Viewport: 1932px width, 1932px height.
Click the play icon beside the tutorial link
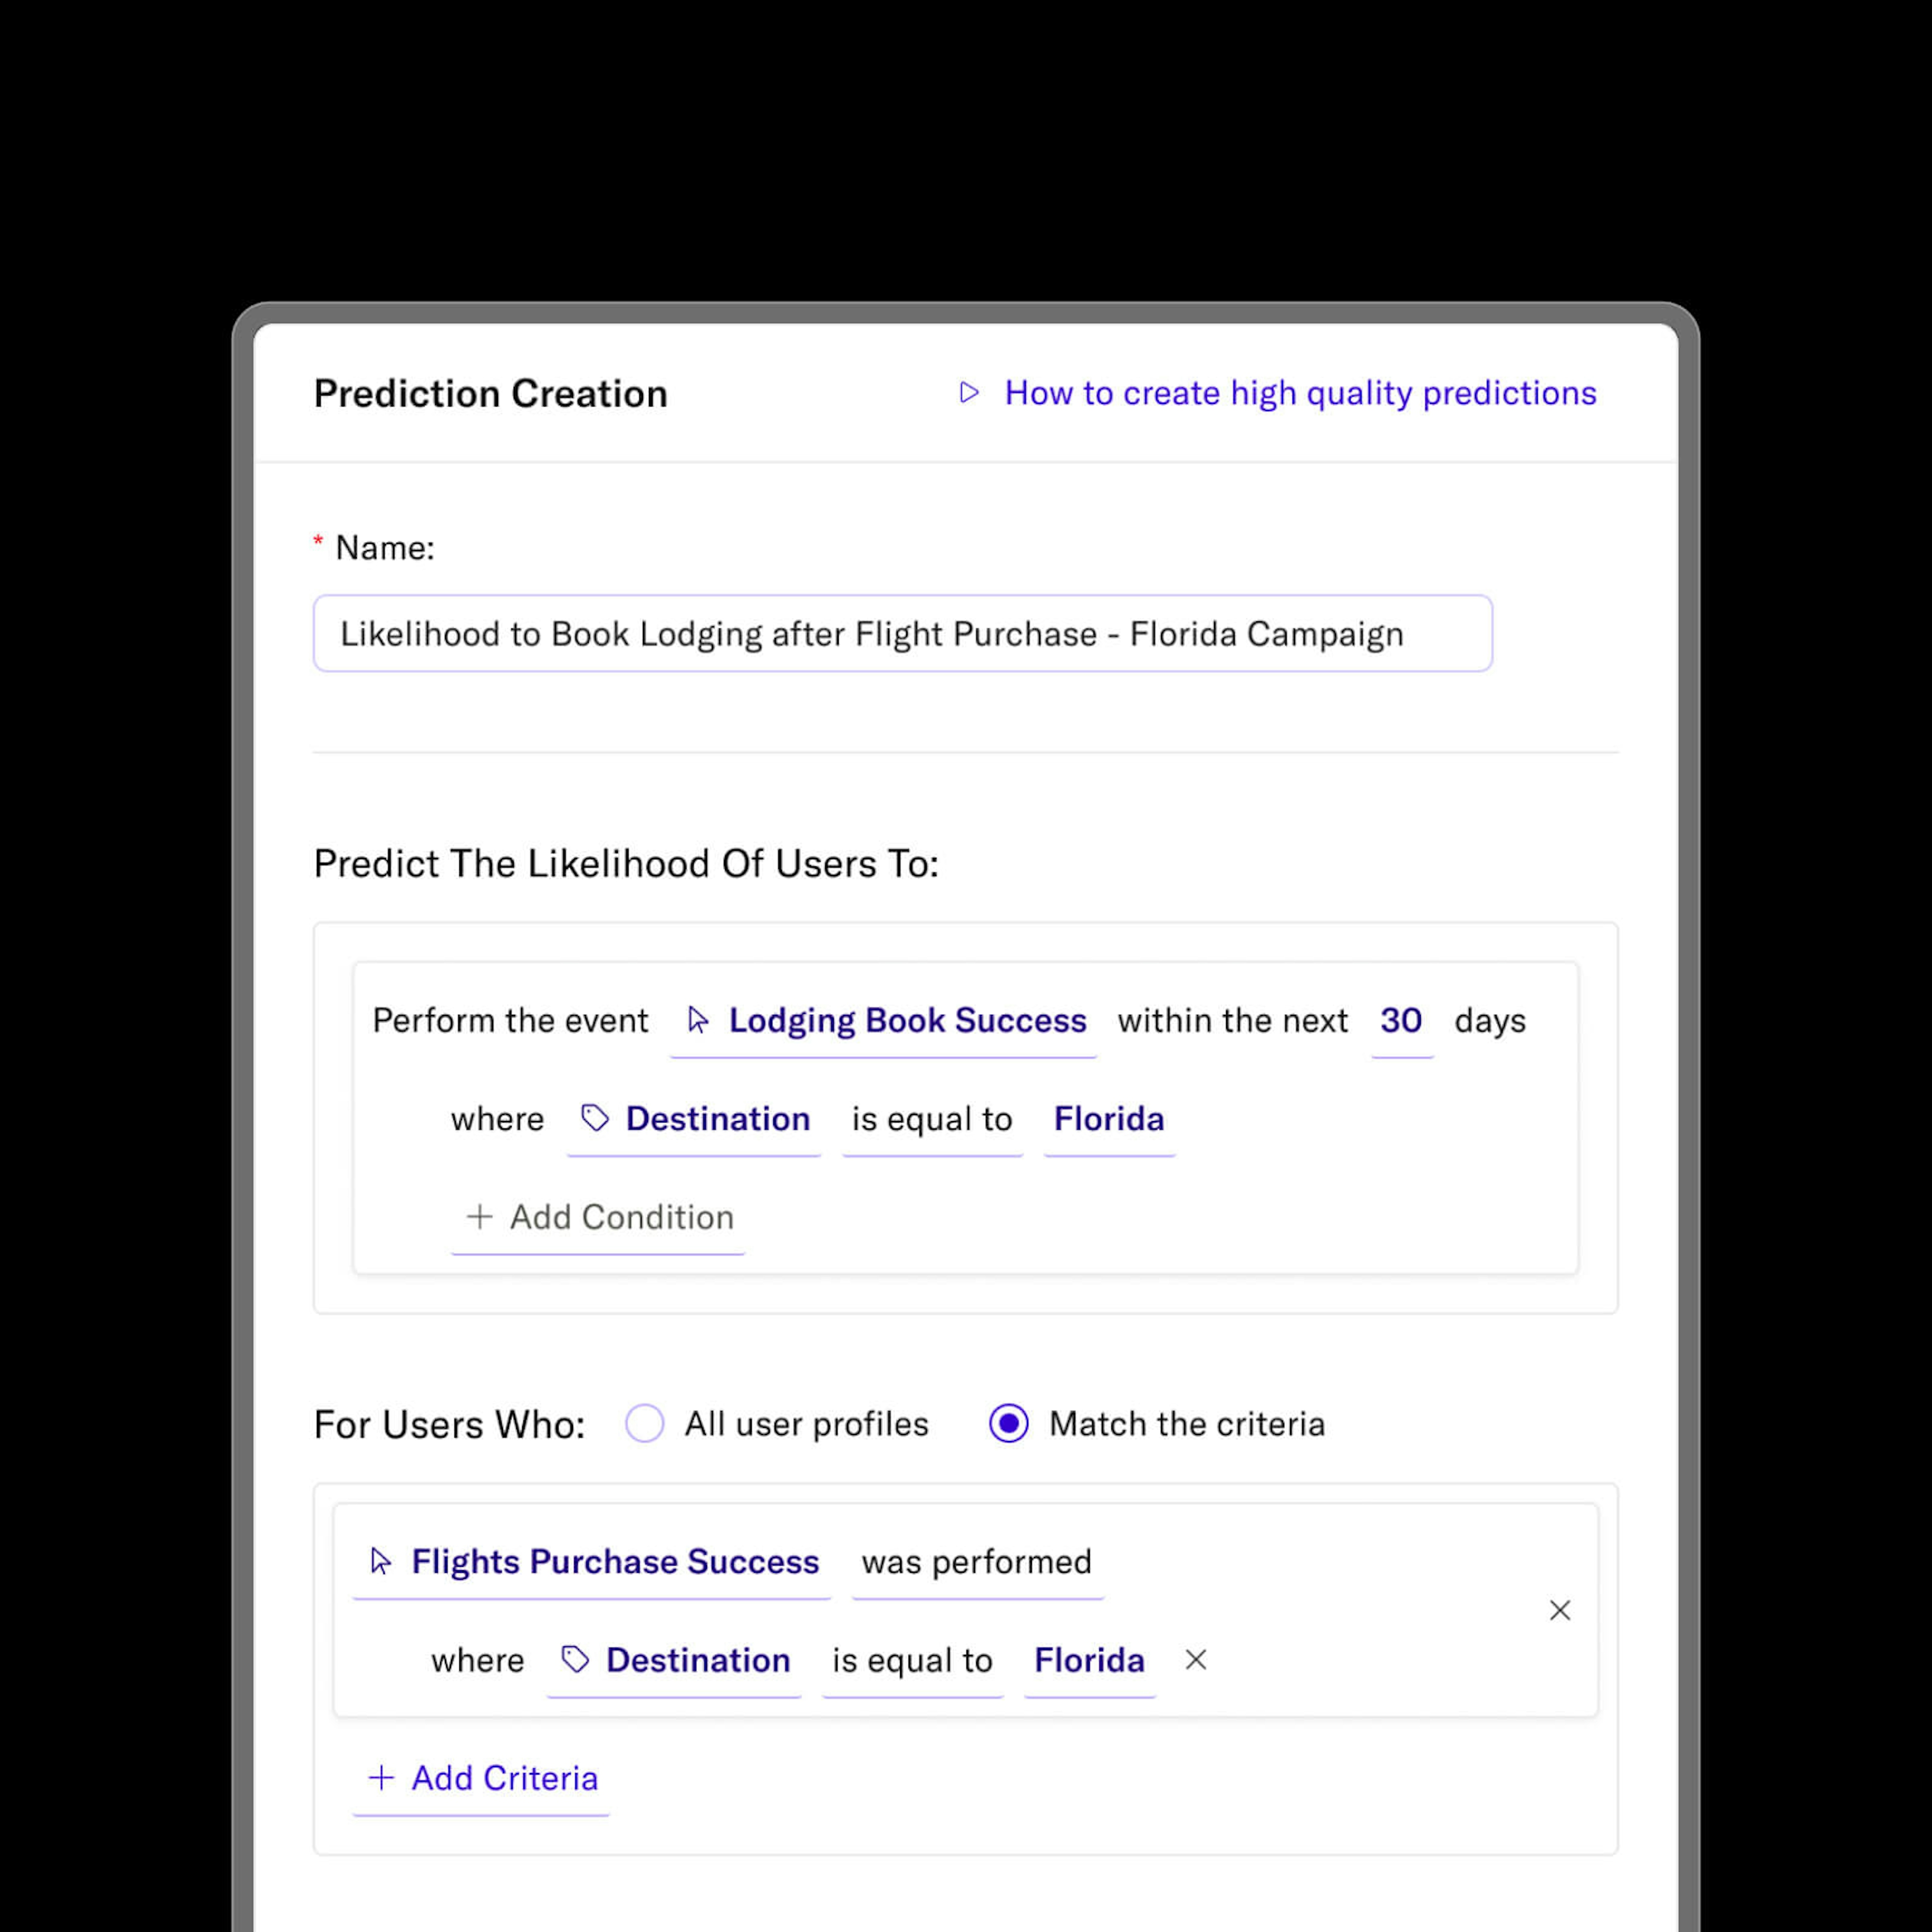coord(969,394)
